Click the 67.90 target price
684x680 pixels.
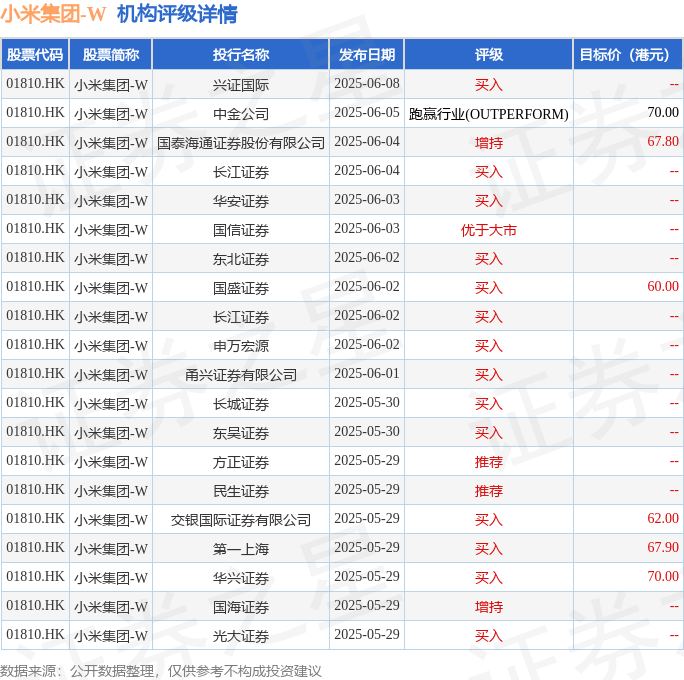pos(663,547)
